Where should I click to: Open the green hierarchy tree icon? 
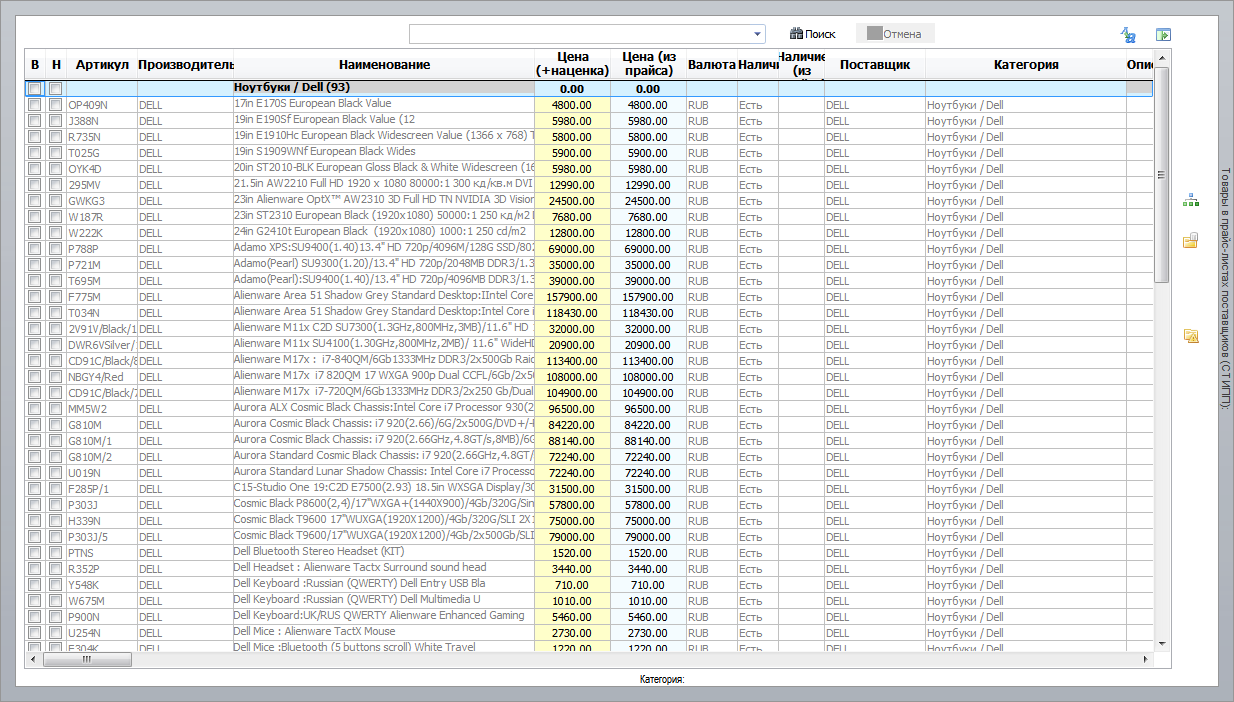(x=1191, y=200)
